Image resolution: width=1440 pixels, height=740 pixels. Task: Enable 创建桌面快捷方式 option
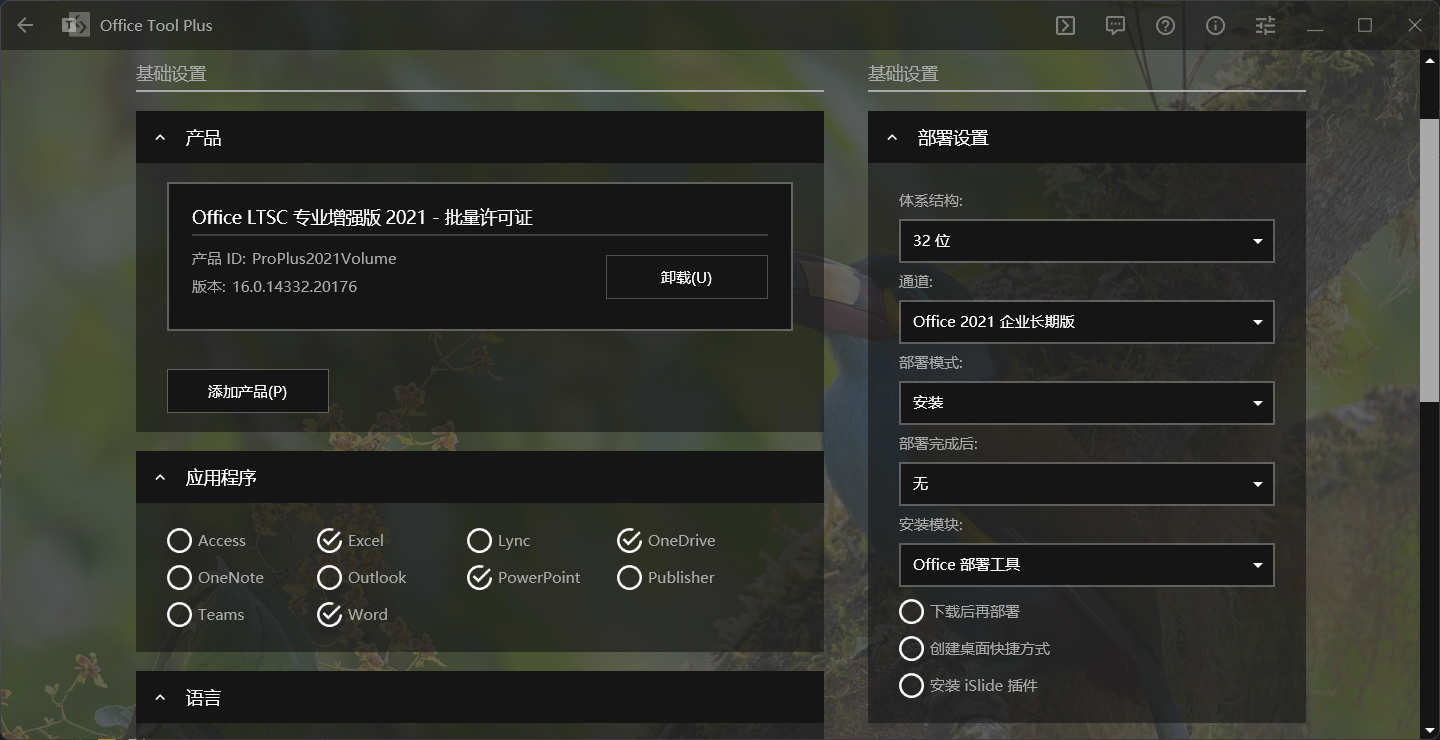point(974,648)
